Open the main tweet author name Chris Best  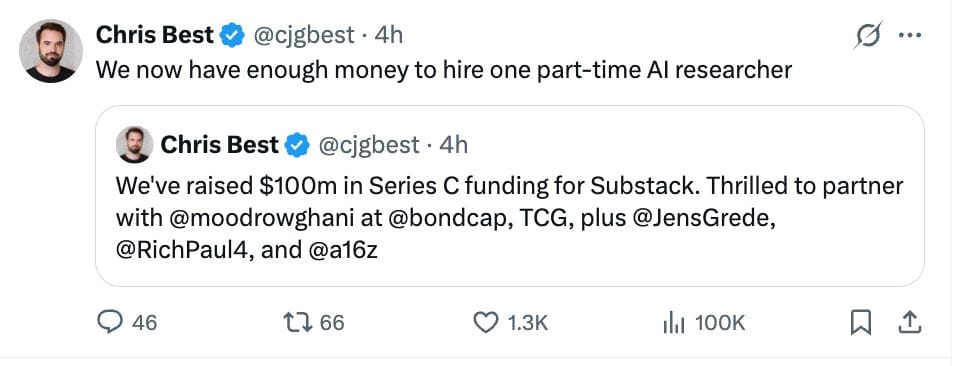tap(155, 35)
